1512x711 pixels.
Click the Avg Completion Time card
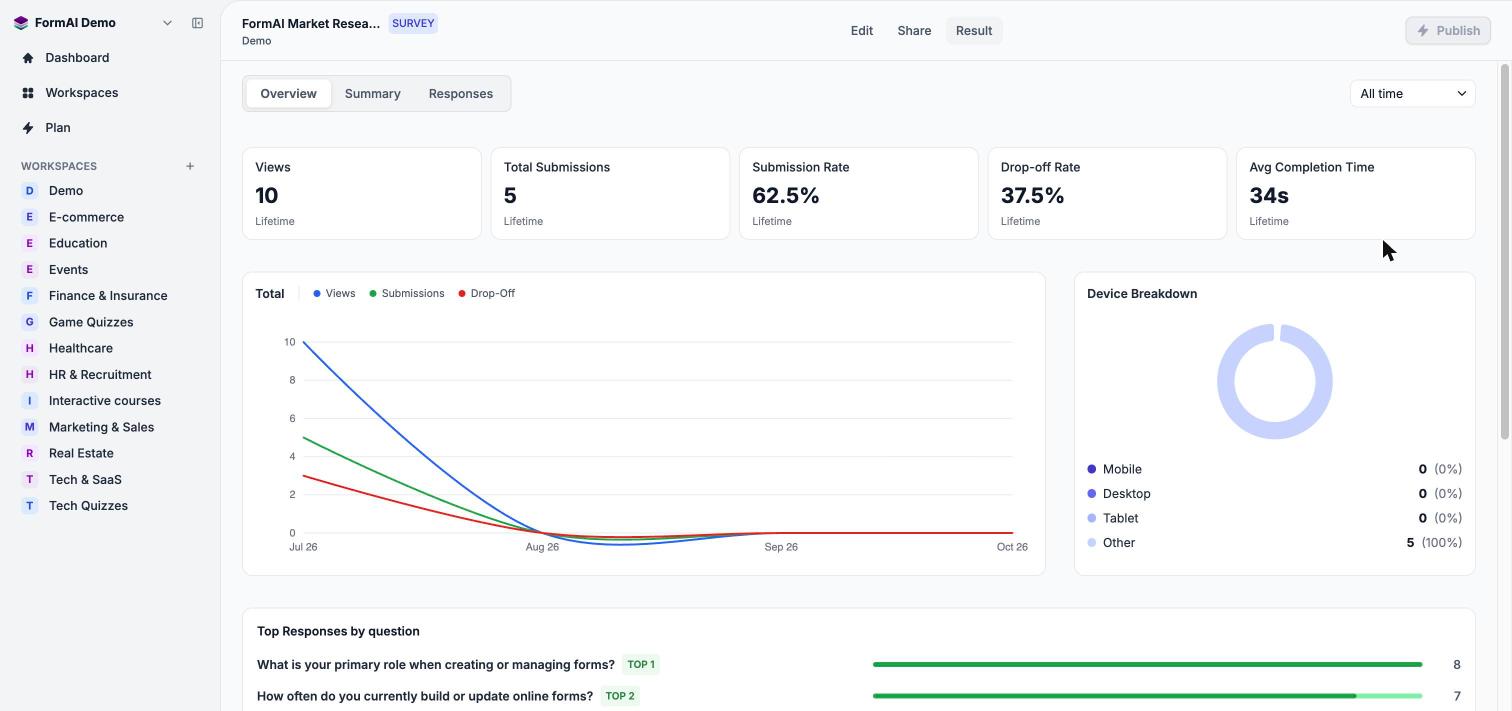(1356, 194)
